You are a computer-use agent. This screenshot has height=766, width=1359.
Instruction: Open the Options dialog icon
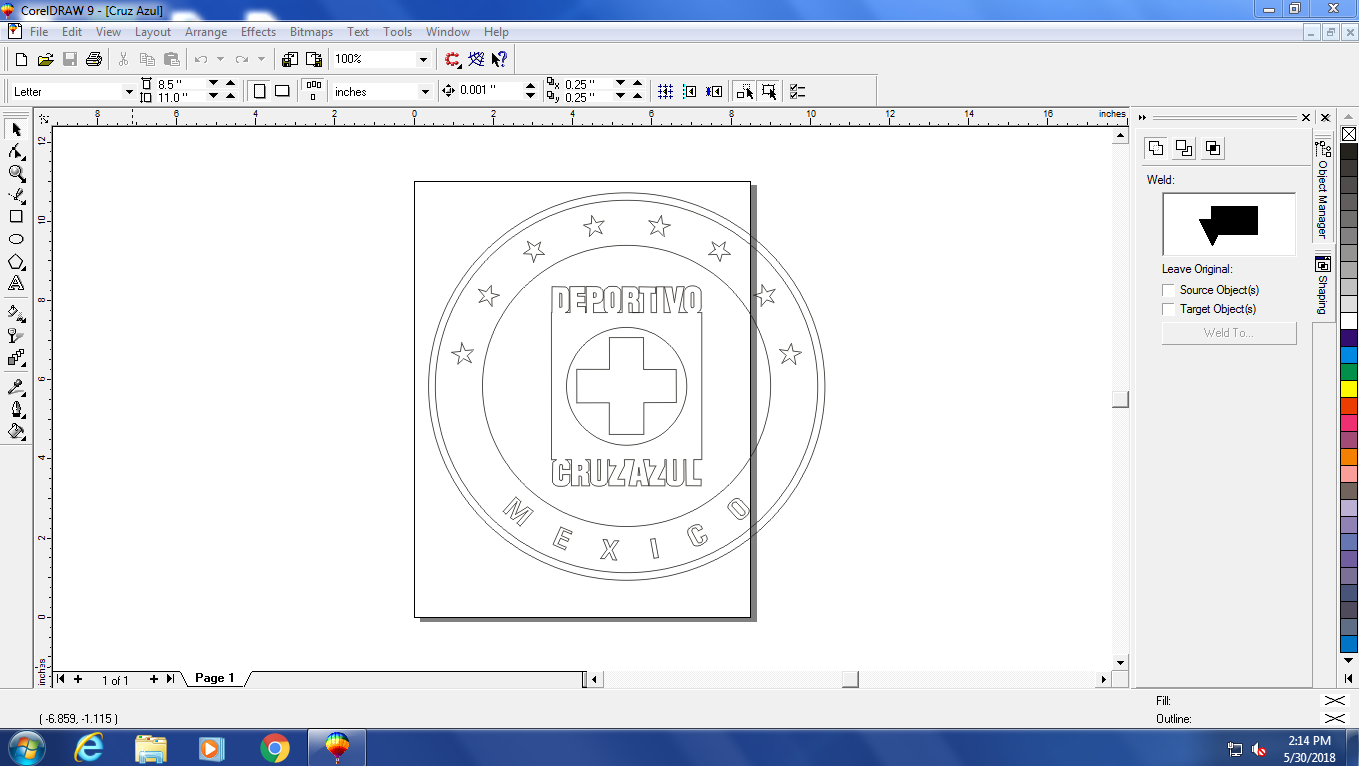pyautogui.click(x=797, y=91)
